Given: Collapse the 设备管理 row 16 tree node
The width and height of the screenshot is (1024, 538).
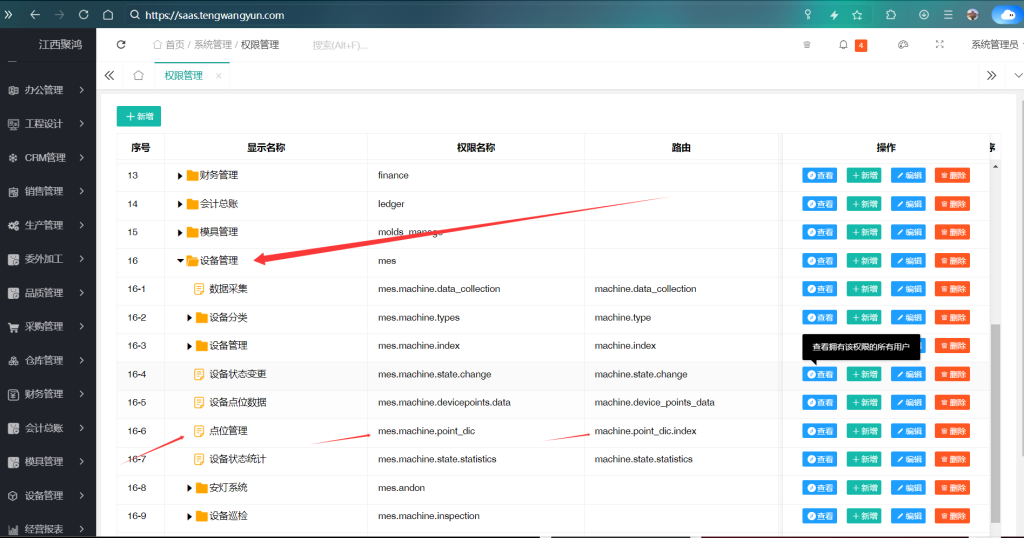Looking at the screenshot, I should tap(181, 261).
